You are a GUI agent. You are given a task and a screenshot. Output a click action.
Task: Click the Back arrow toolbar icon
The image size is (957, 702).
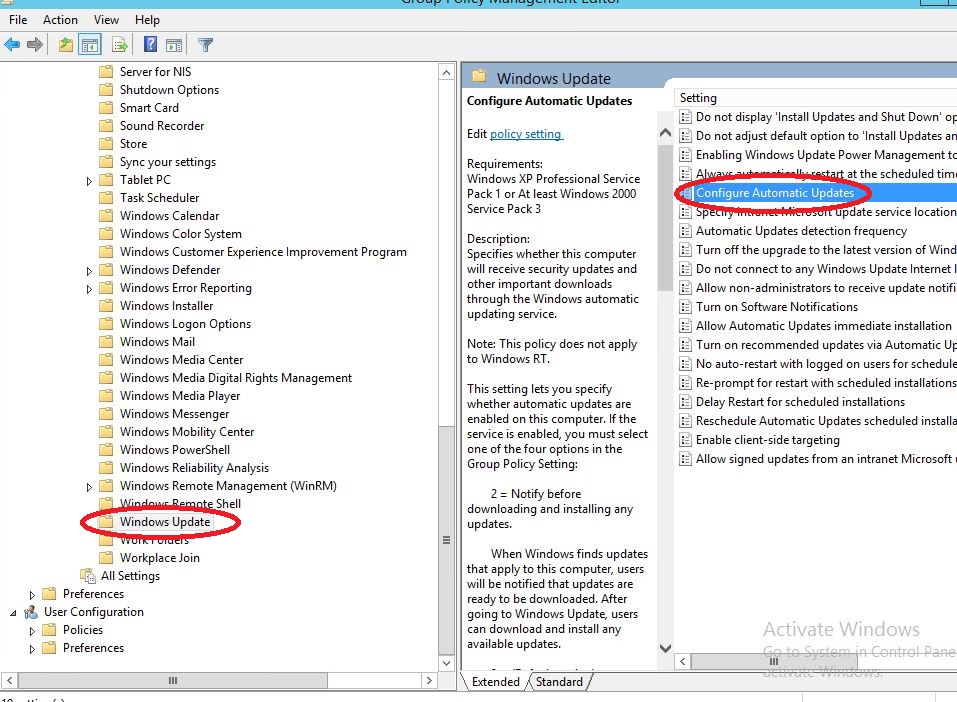12,44
